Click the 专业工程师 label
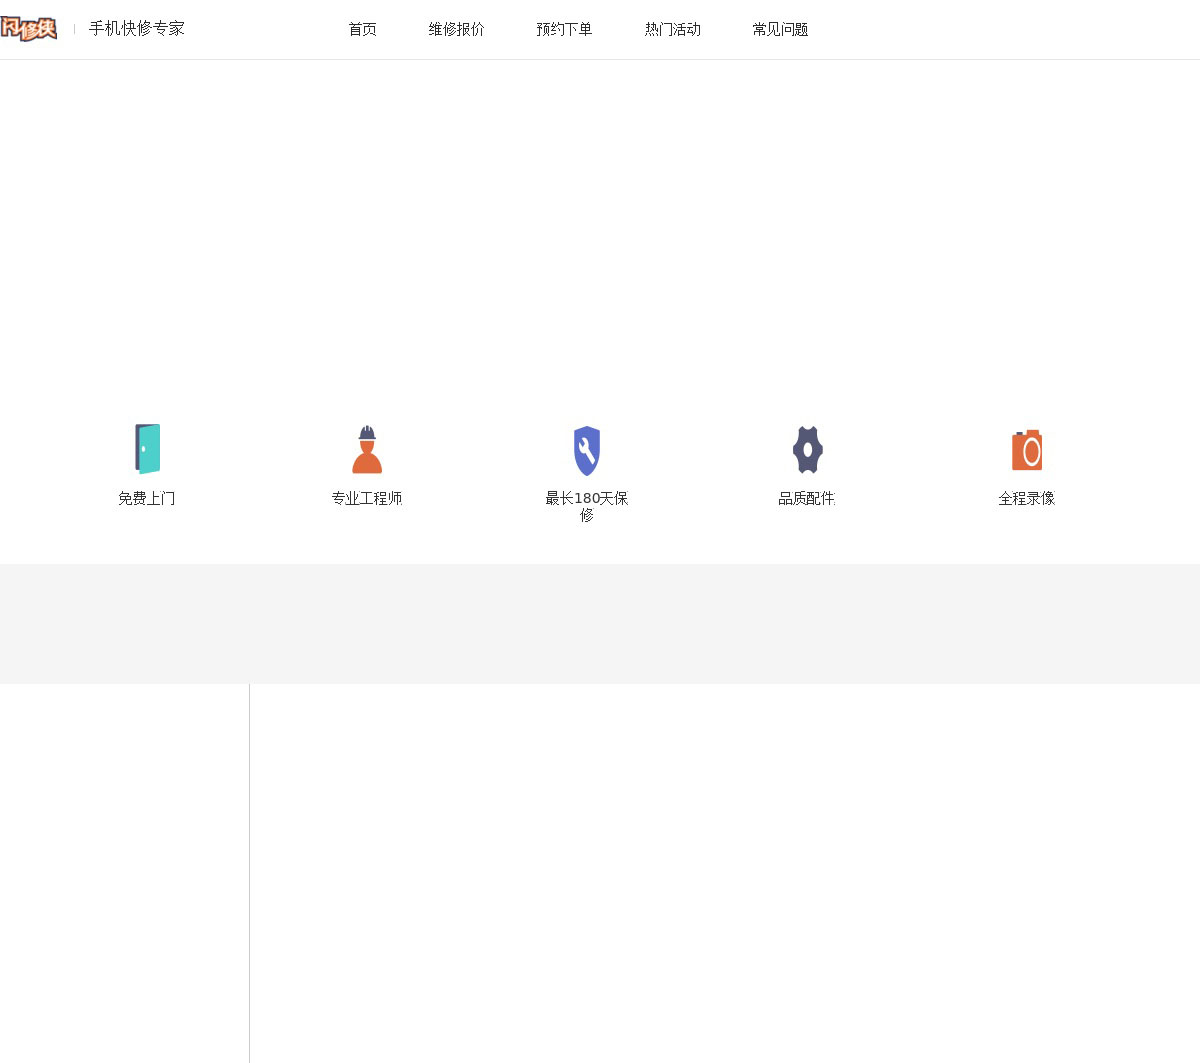 (367, 498)
